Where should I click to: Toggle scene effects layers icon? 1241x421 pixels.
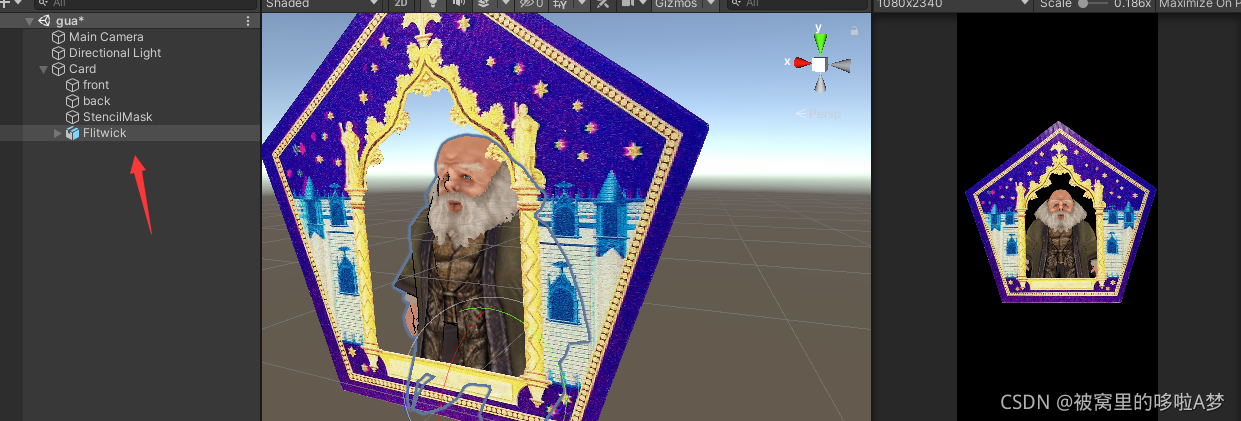(483, 4)
